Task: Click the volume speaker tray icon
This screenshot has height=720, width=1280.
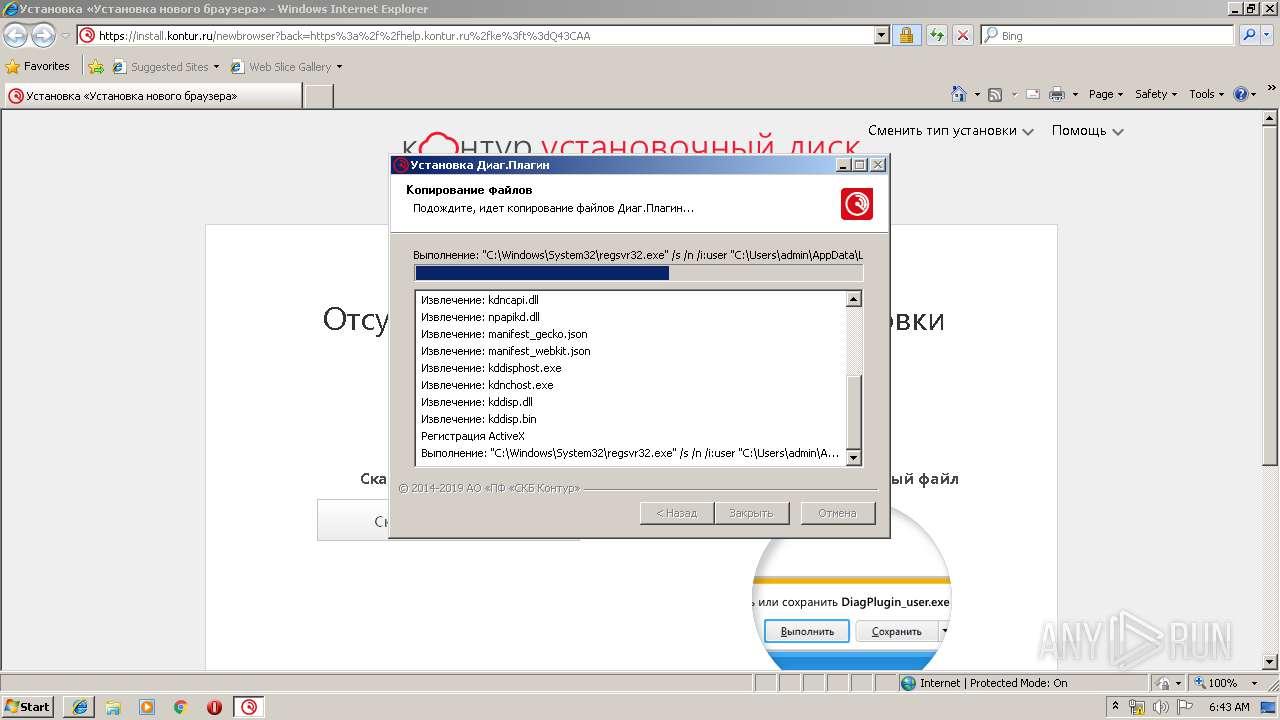Action: click(1160, 707)
